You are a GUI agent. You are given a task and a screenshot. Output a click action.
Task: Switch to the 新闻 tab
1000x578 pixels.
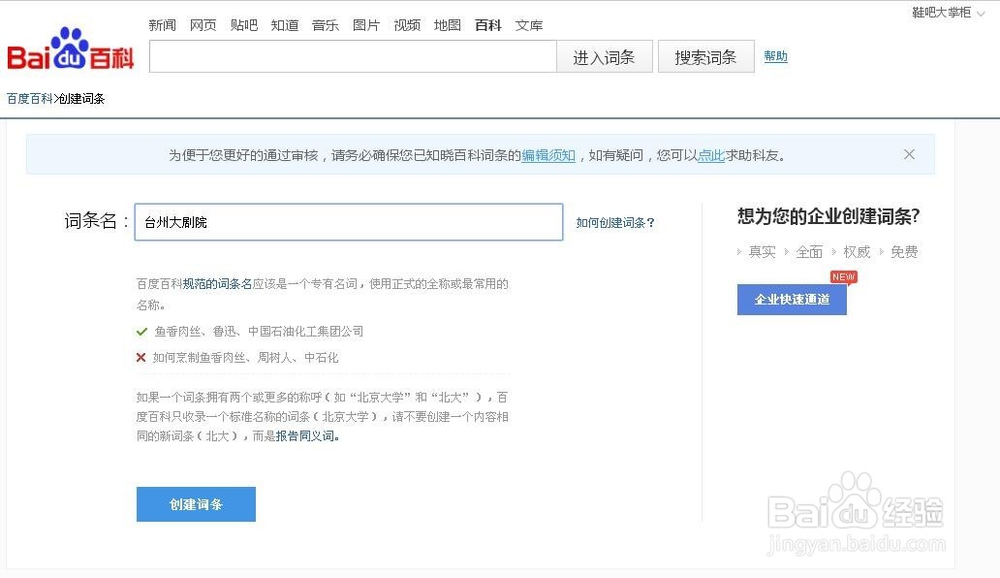[x=161, y=24]
